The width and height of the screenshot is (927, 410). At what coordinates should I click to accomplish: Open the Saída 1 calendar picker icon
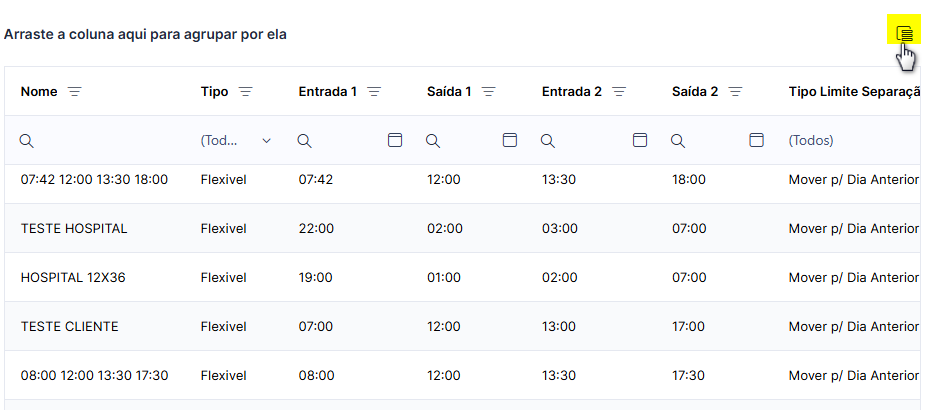[x=510, y=140]
